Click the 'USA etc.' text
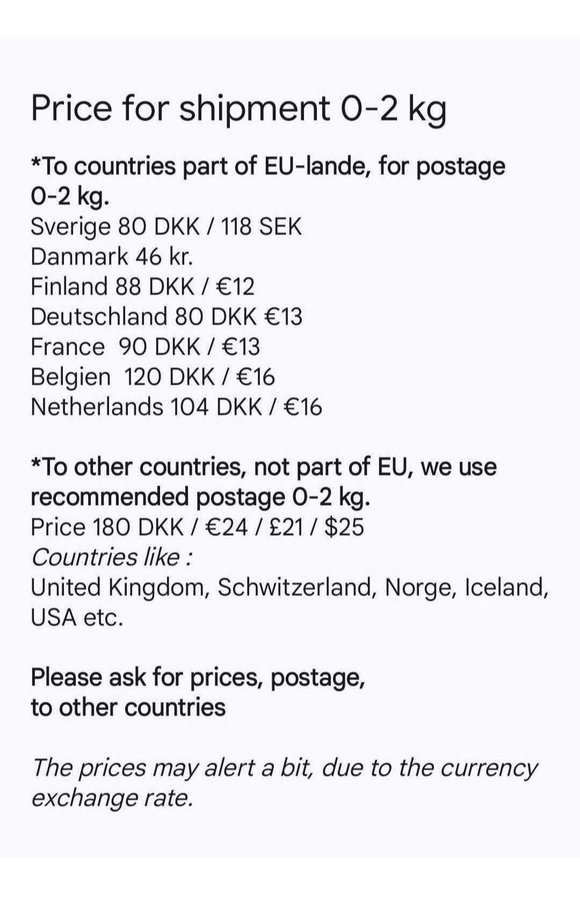This screenshot has width=580, height=900. coord(77,618)
